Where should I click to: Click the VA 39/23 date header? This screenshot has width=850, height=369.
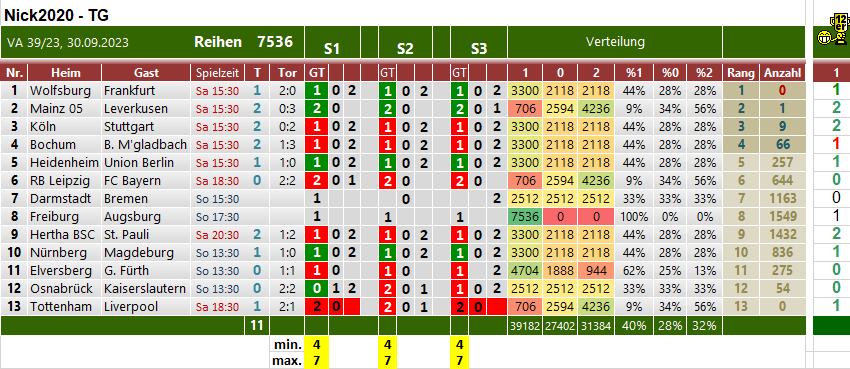(x=68, y=43)
